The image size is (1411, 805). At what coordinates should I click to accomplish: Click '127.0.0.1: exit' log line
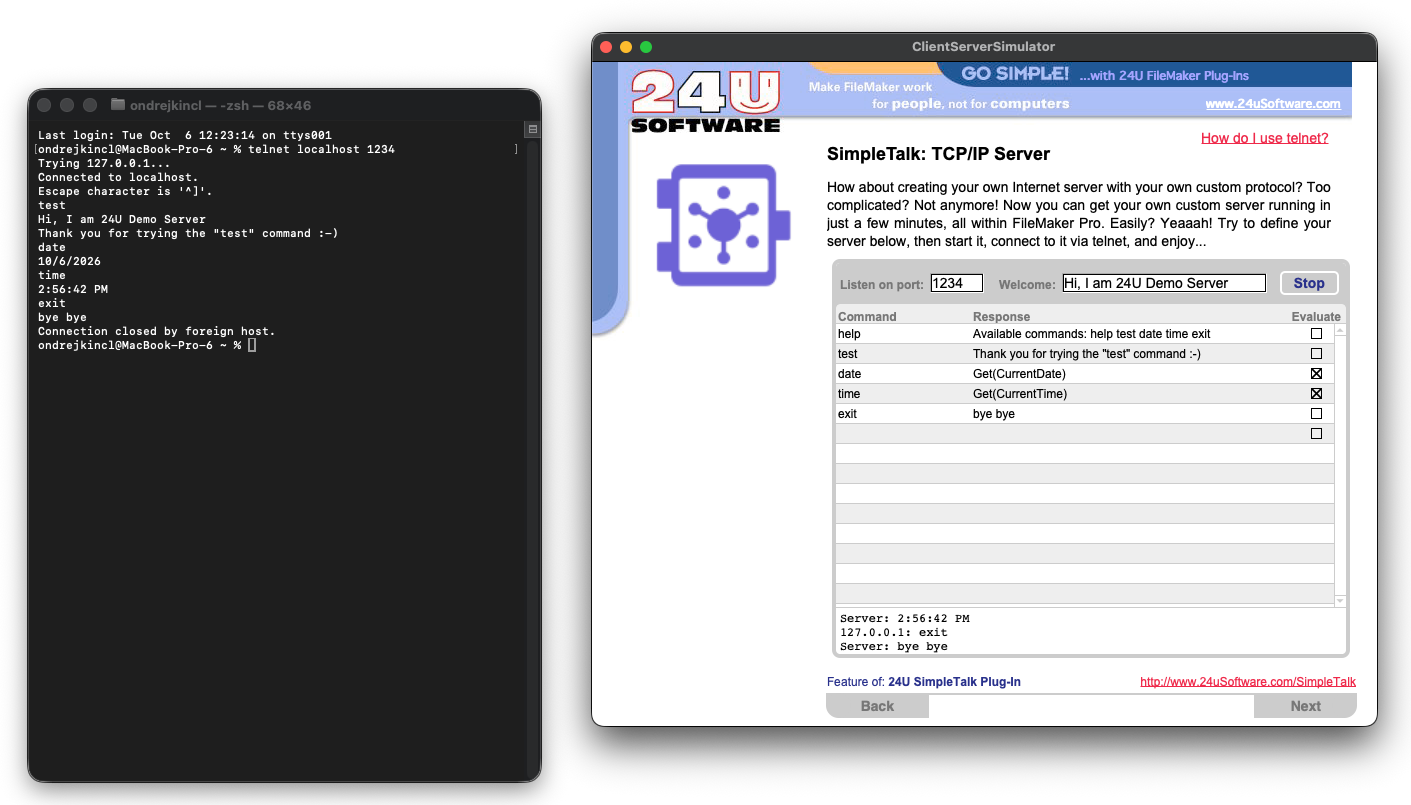[x=893, y=632]
